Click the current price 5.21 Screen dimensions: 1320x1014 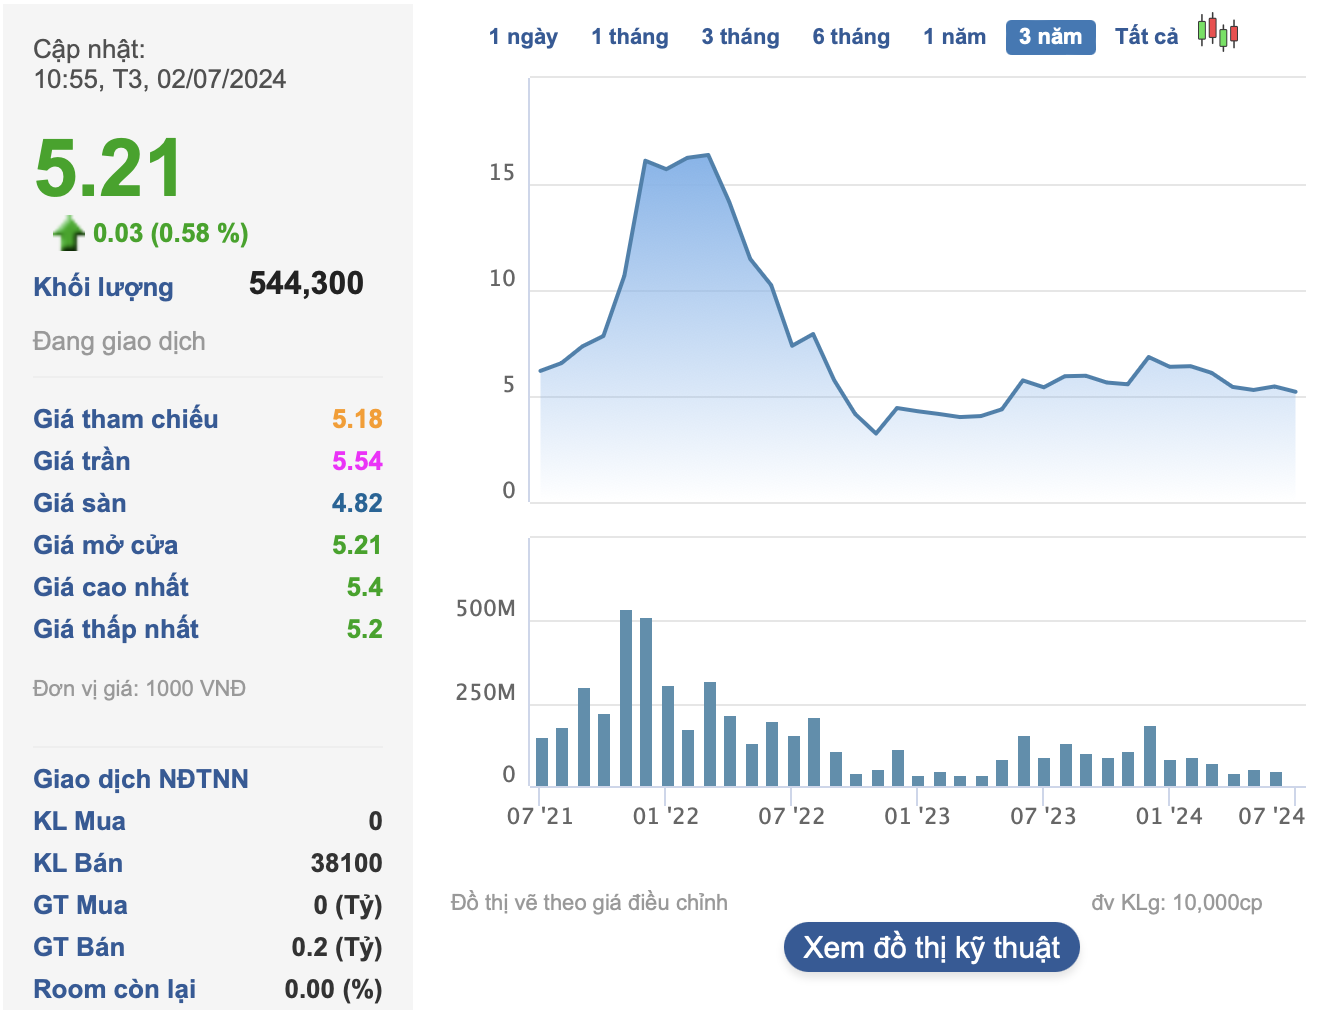pyautogui.click(x=108, y=168)
